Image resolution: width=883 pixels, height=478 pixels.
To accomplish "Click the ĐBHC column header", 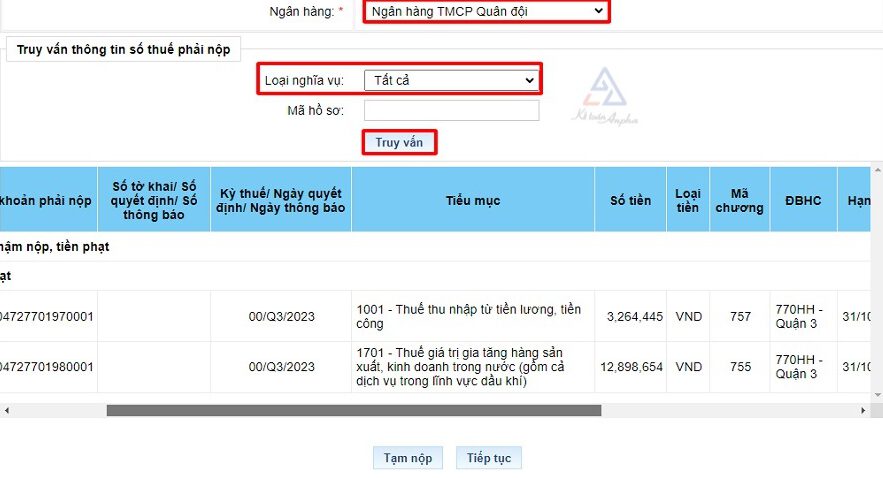I will 803,200.
